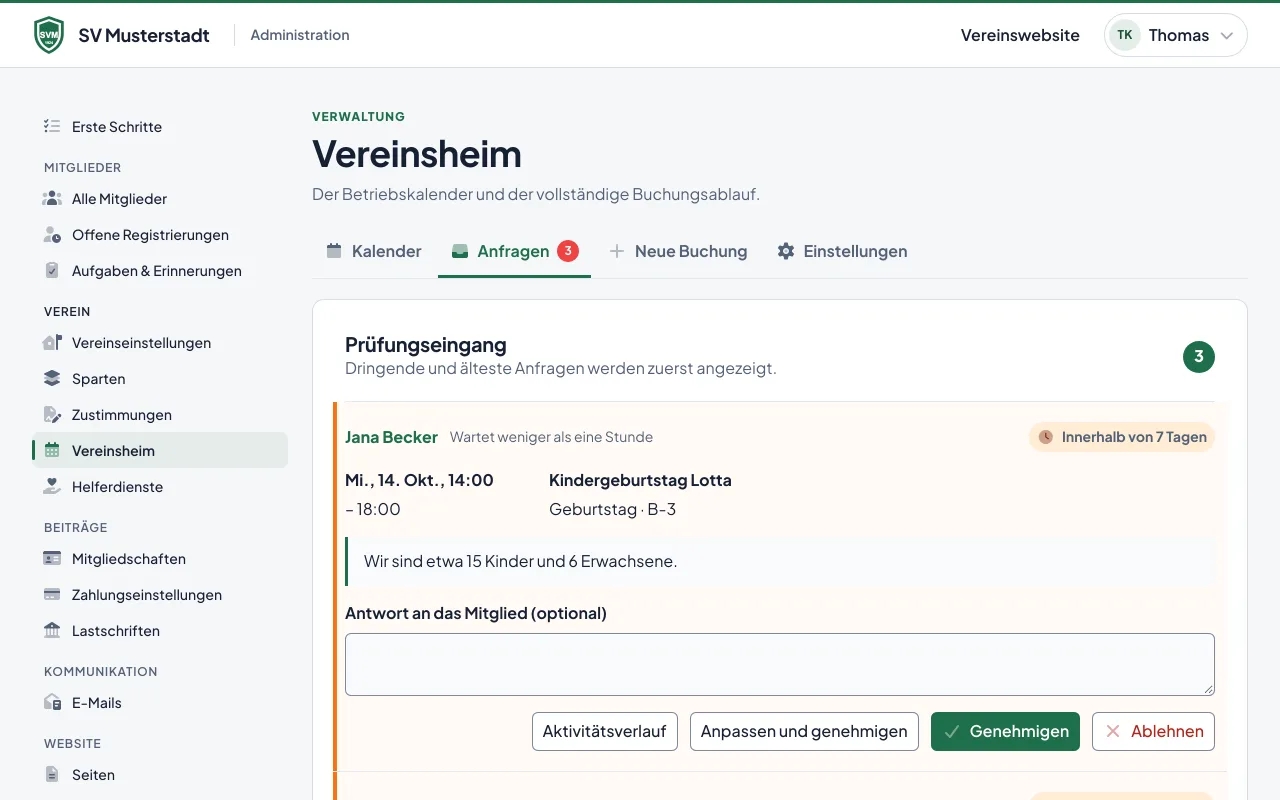This screenshot has height=800, width=1280.
Task: Click Wartet weniger als eine Stunde text
Action: pyautogui.click(x=551, y=437)
